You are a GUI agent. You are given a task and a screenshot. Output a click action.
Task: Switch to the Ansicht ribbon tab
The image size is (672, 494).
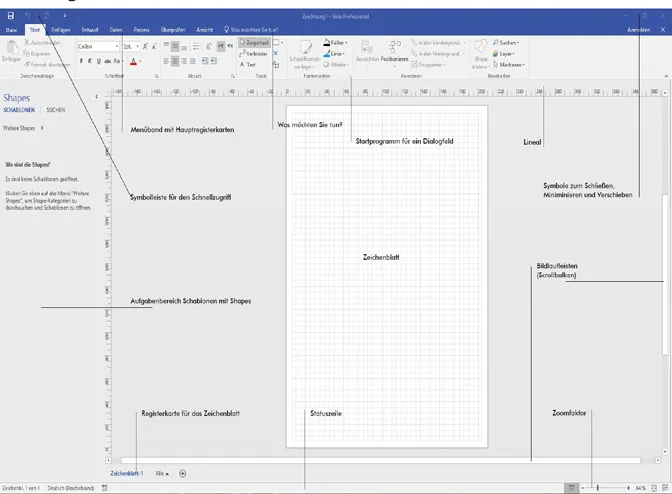[205, 31]
